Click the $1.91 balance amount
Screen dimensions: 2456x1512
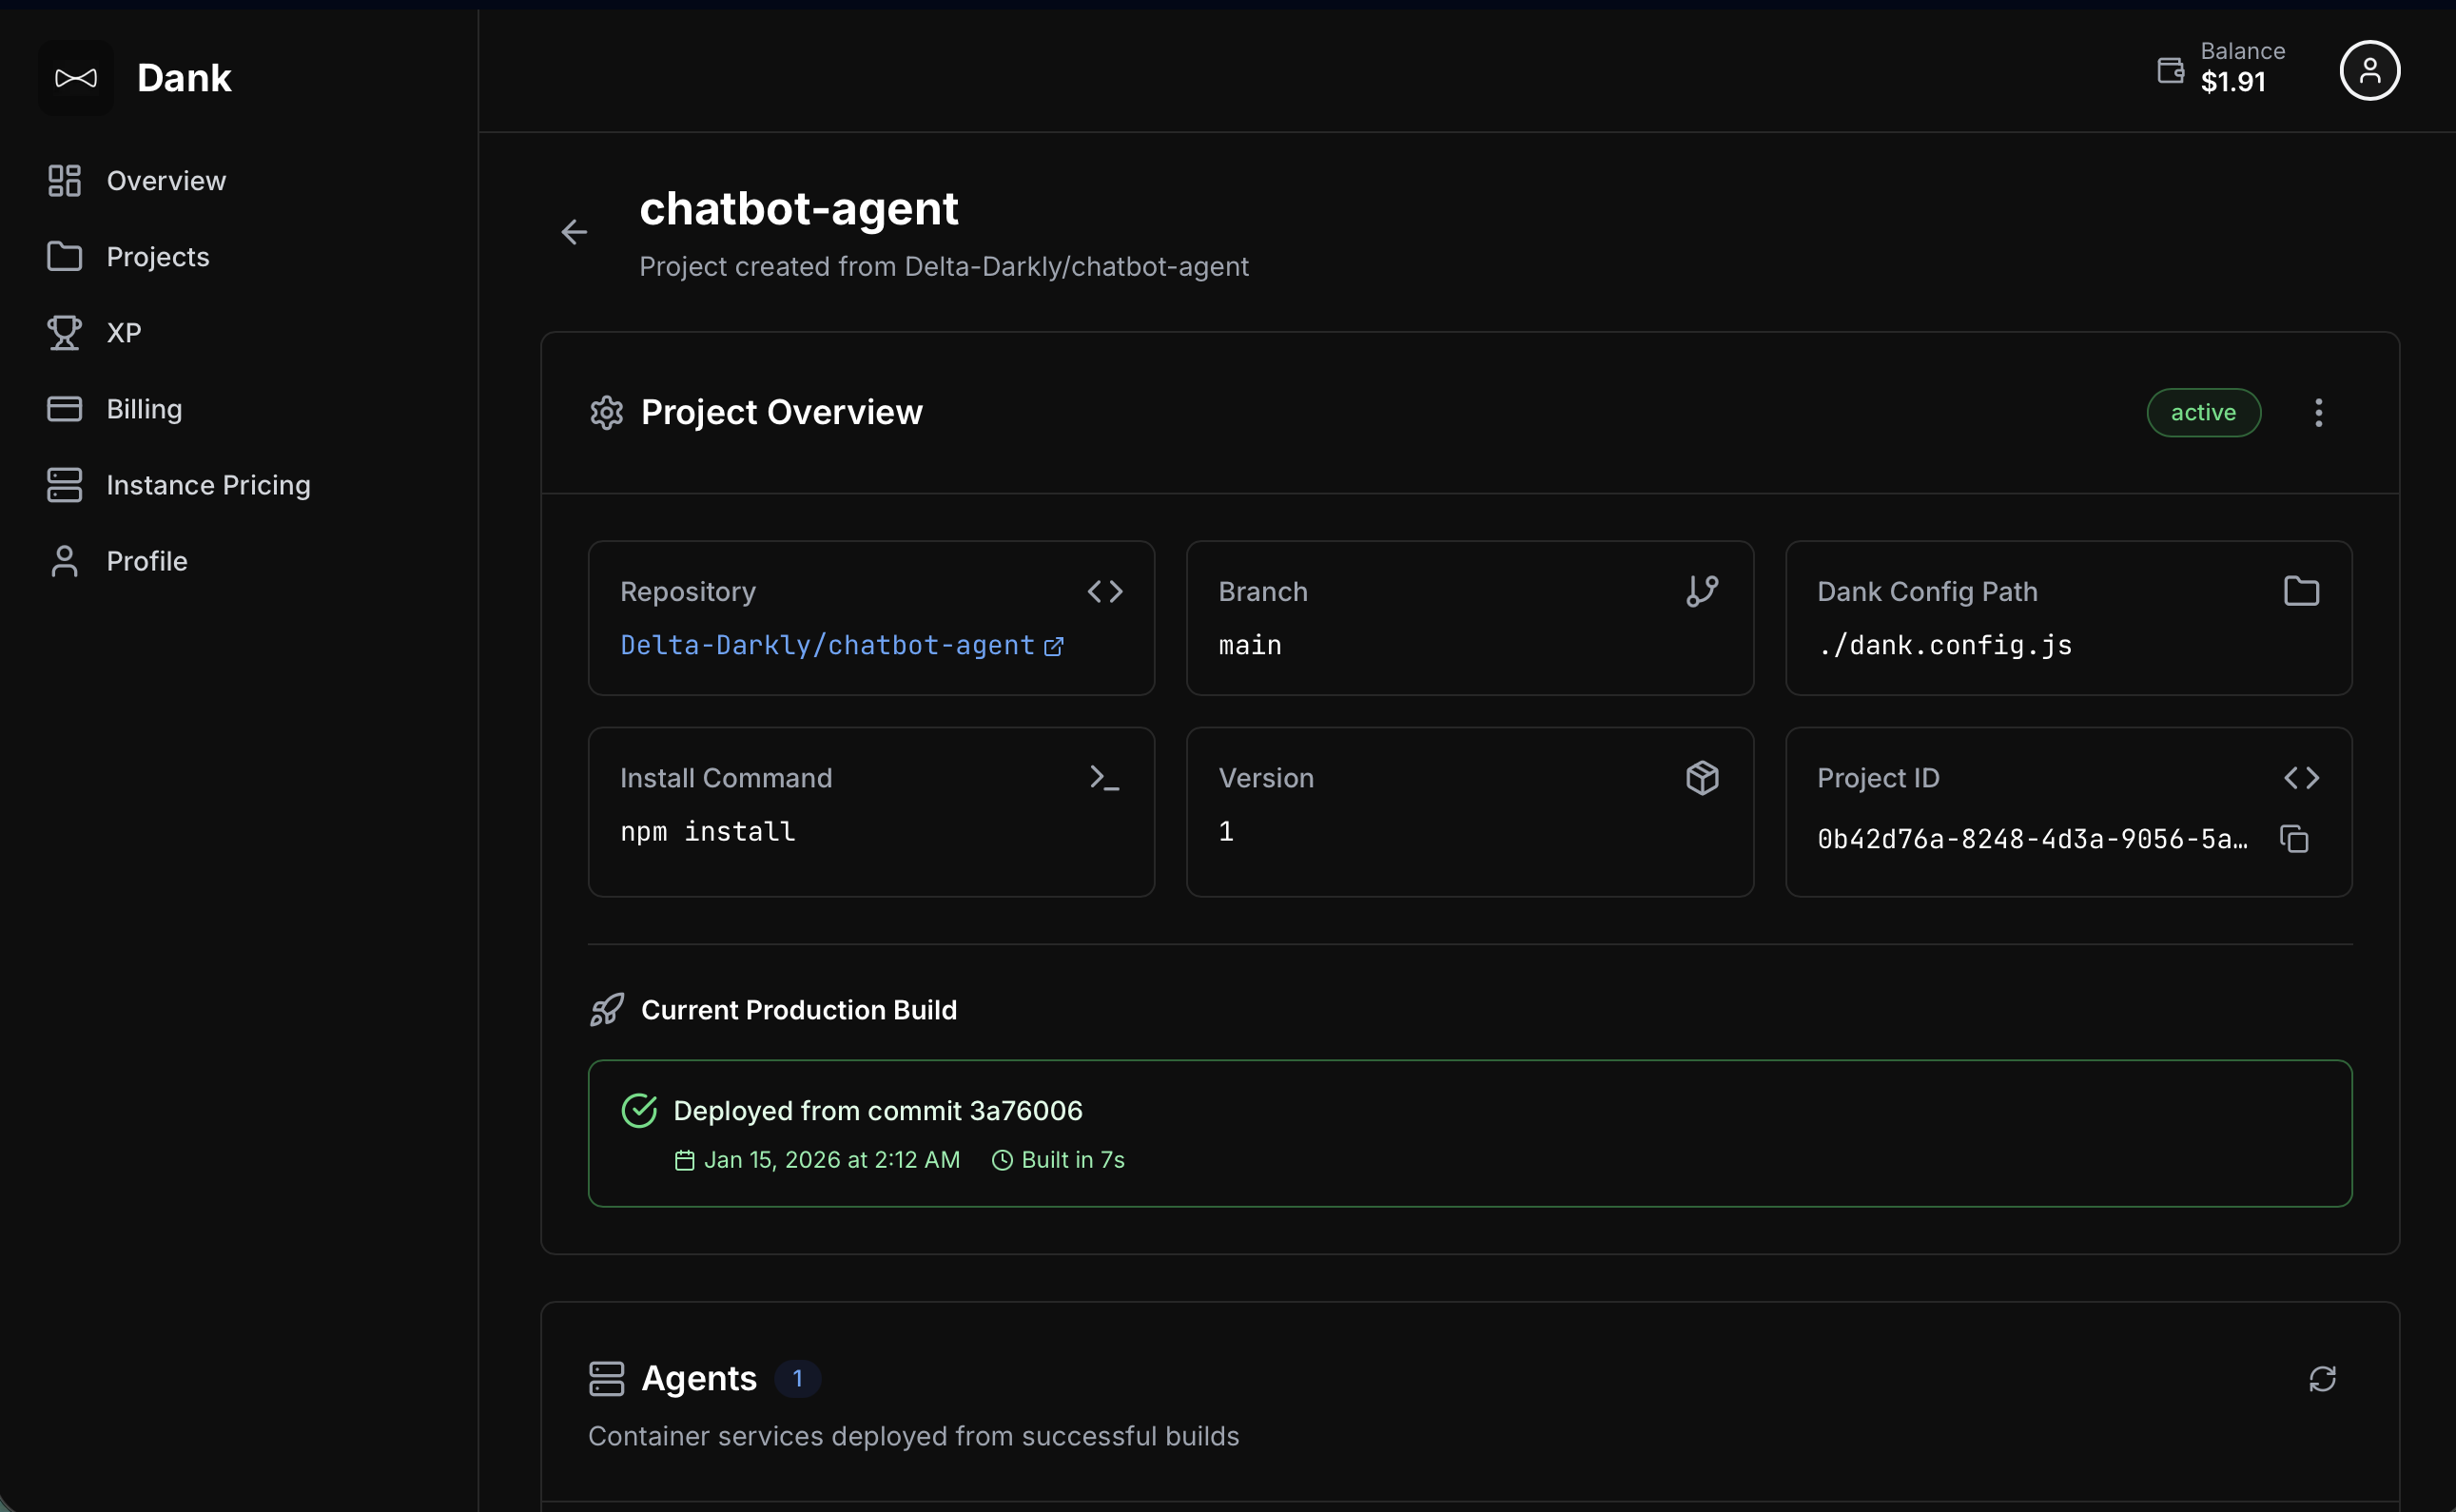2232,82
